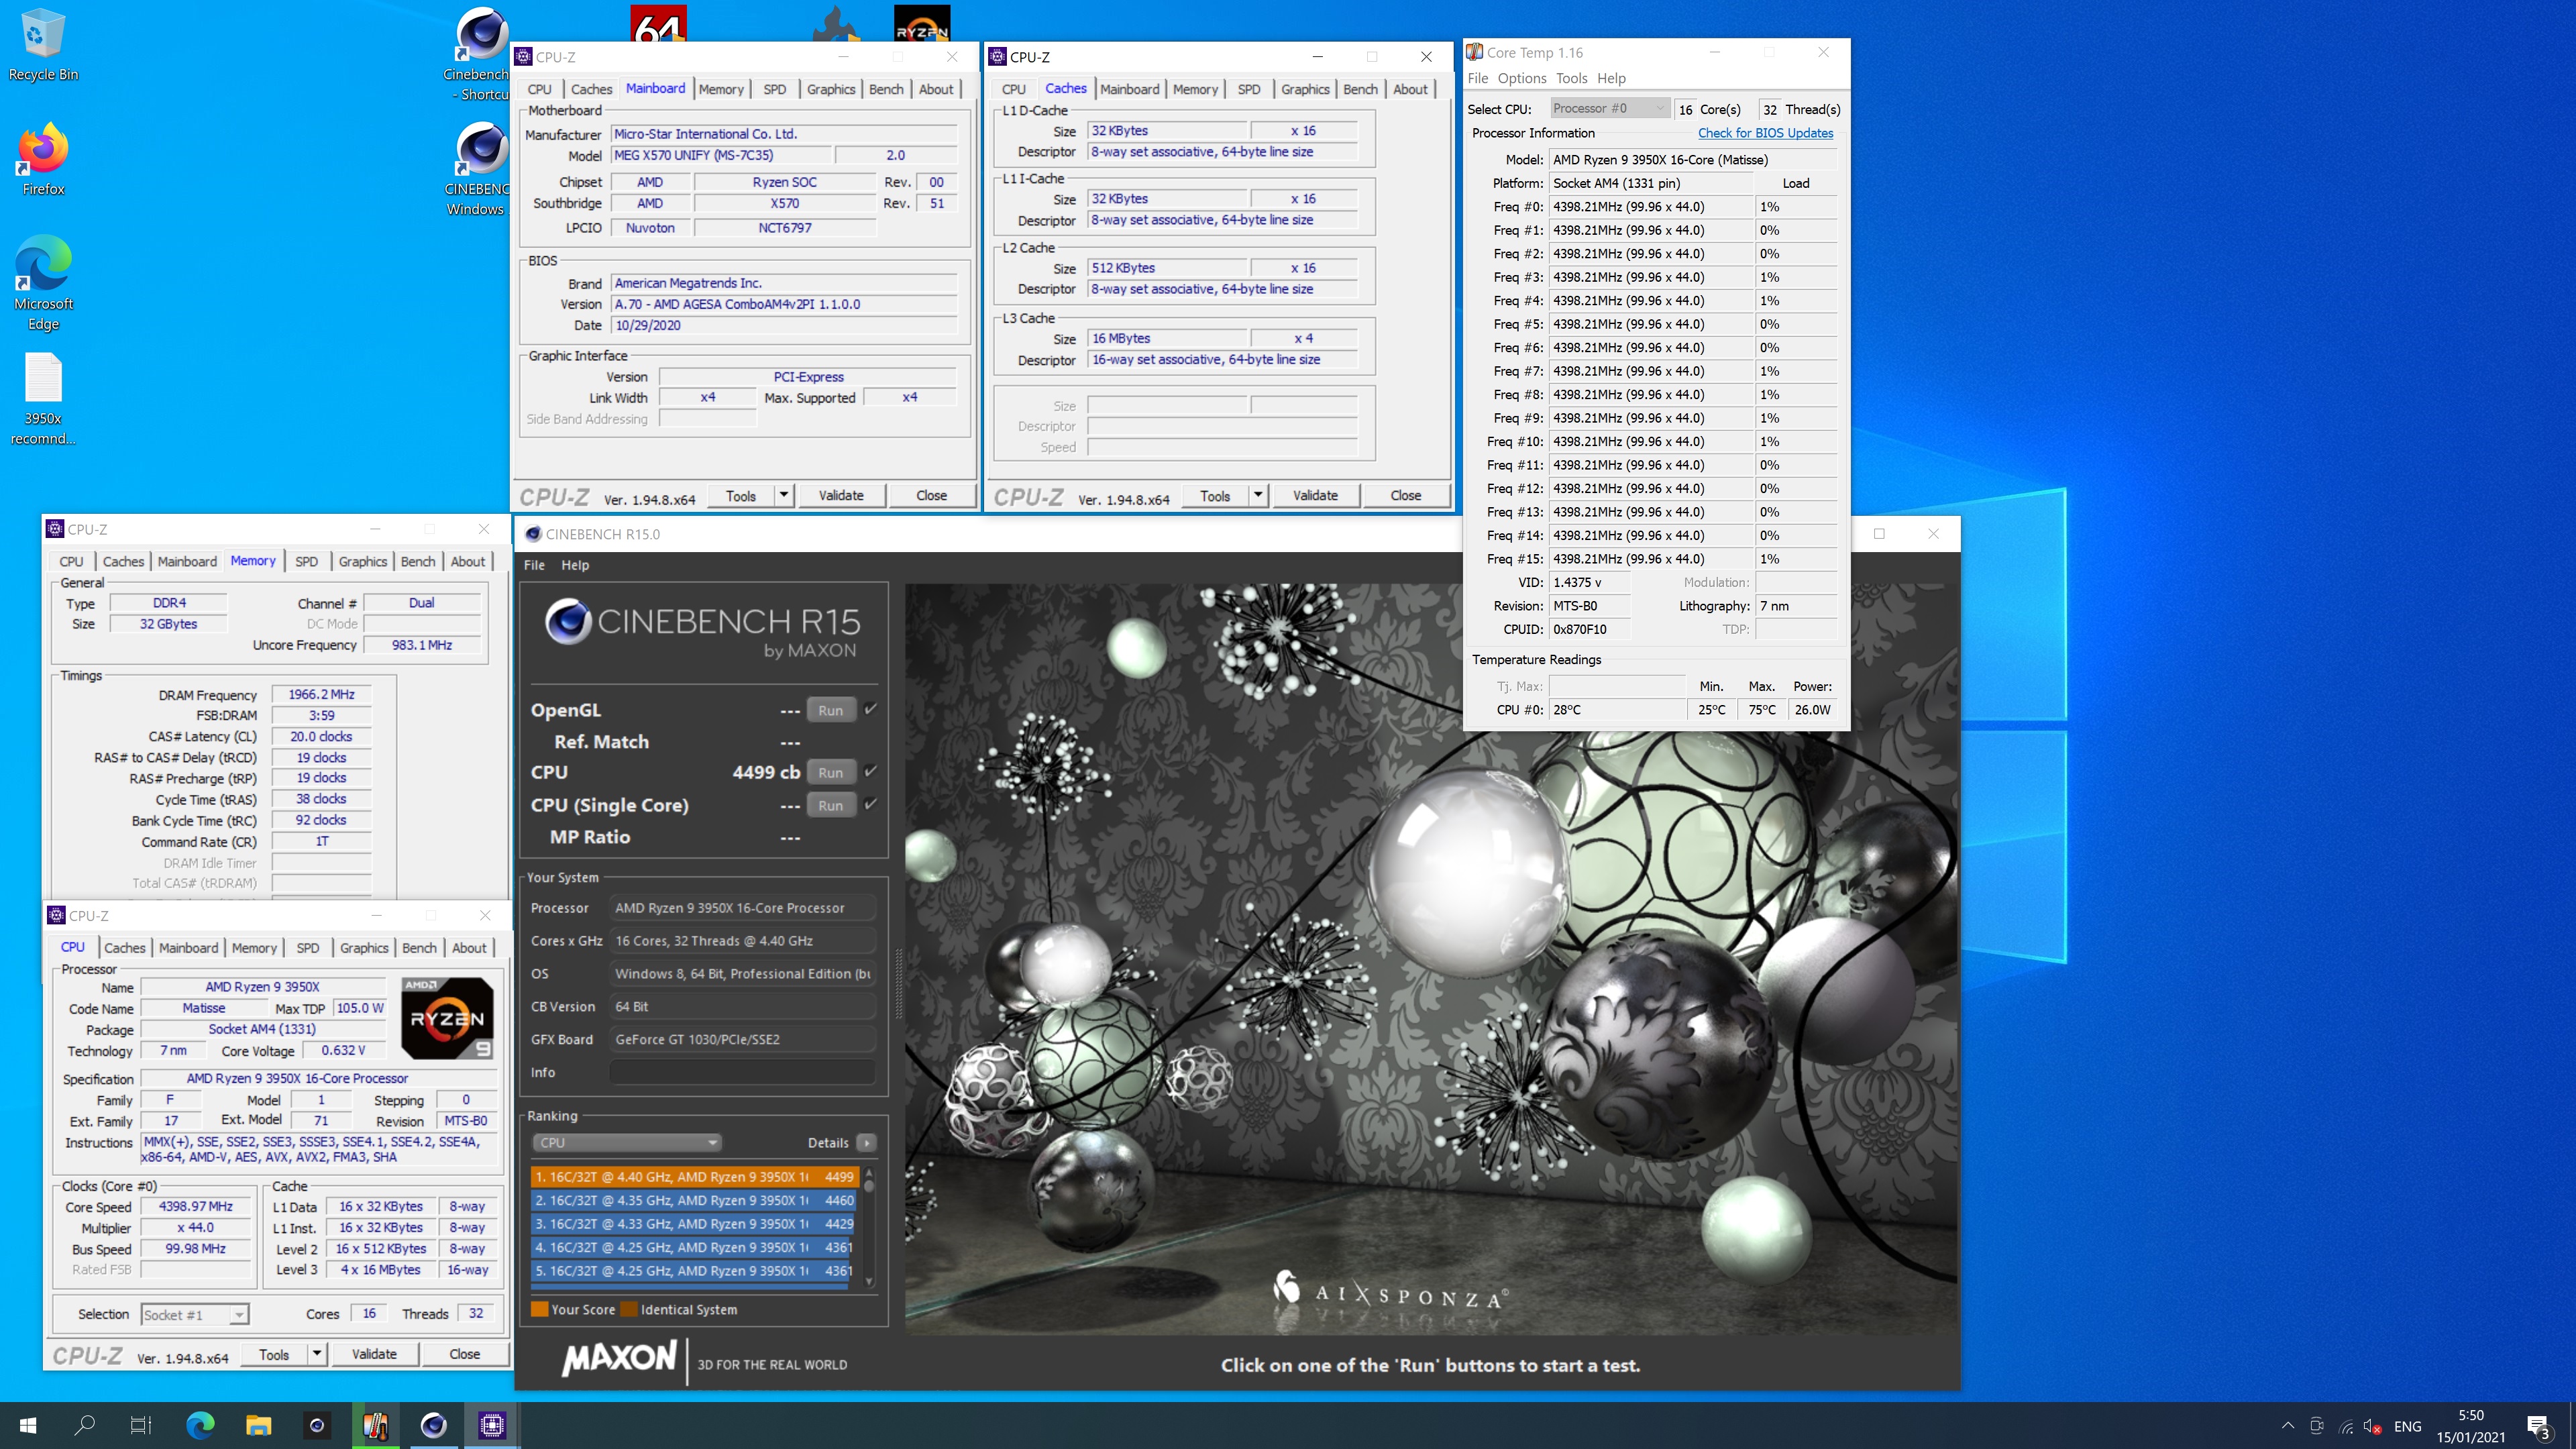Click Close in Caches CPU-Z window
Screen dimensions: 2576x1449
click(1405, 495)
